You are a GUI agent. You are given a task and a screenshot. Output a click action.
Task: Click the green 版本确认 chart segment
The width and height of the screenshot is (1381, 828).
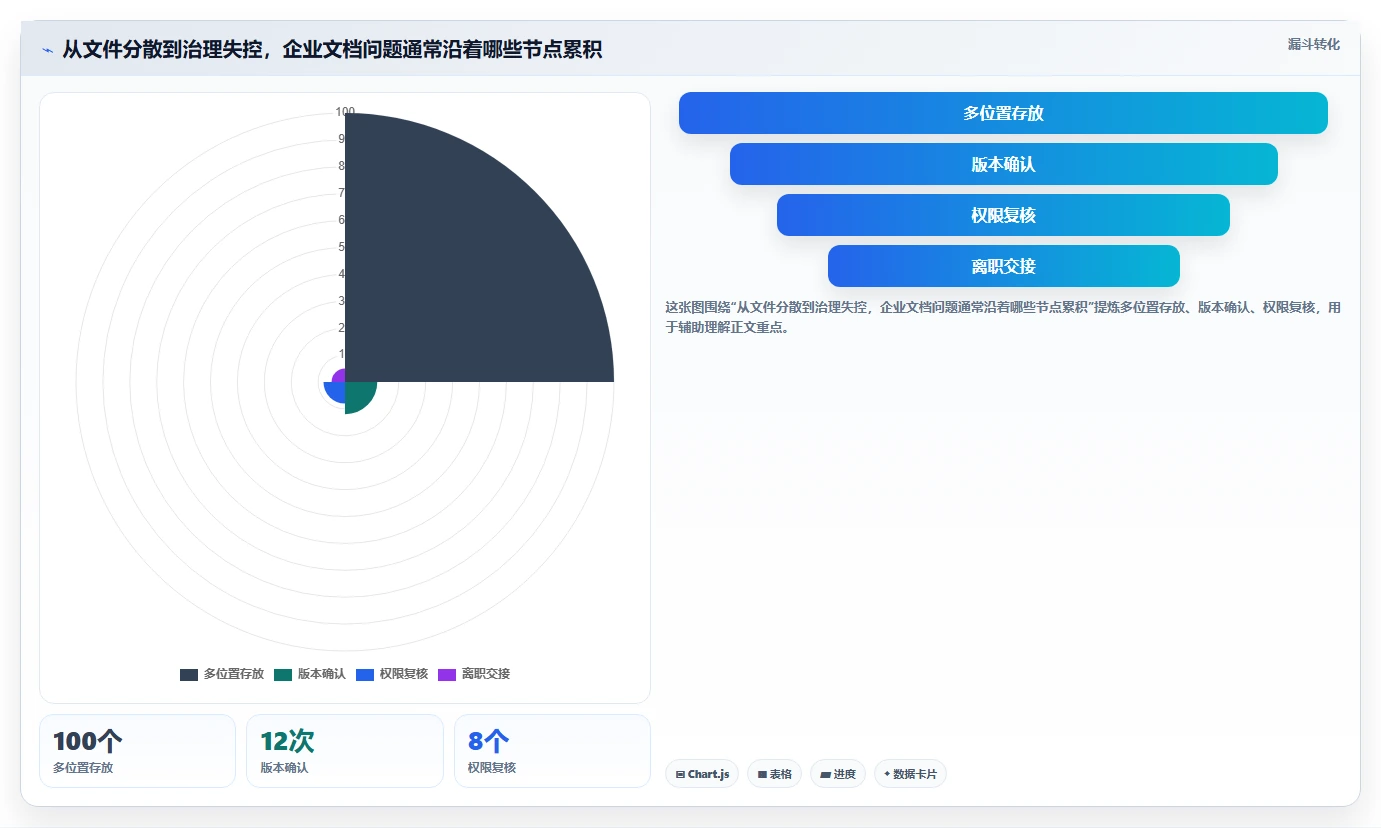click(358, 394)
